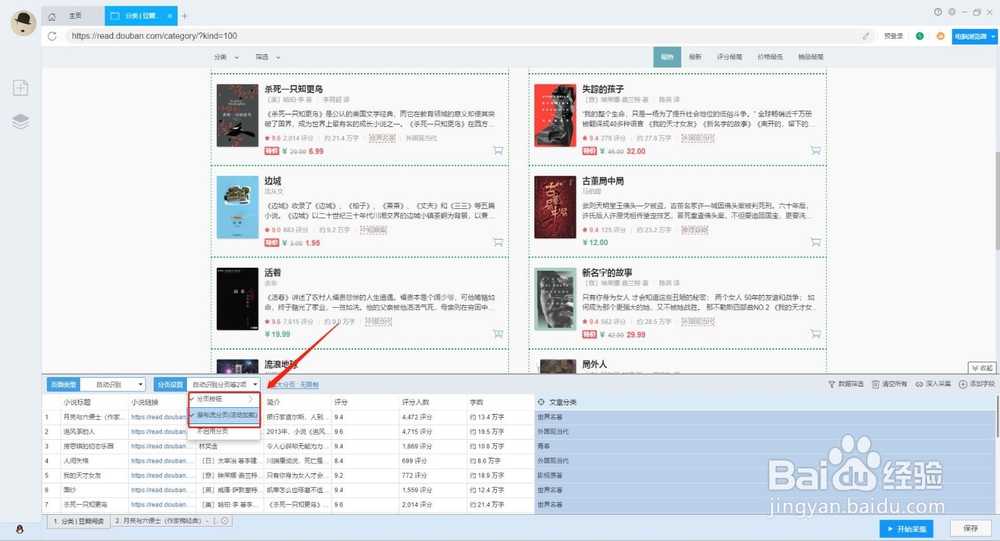This screenshot has width=1000, height=541.
Task: Add 杀死一只知更鸟 to cart via cart icon
Action: (497, 151)
